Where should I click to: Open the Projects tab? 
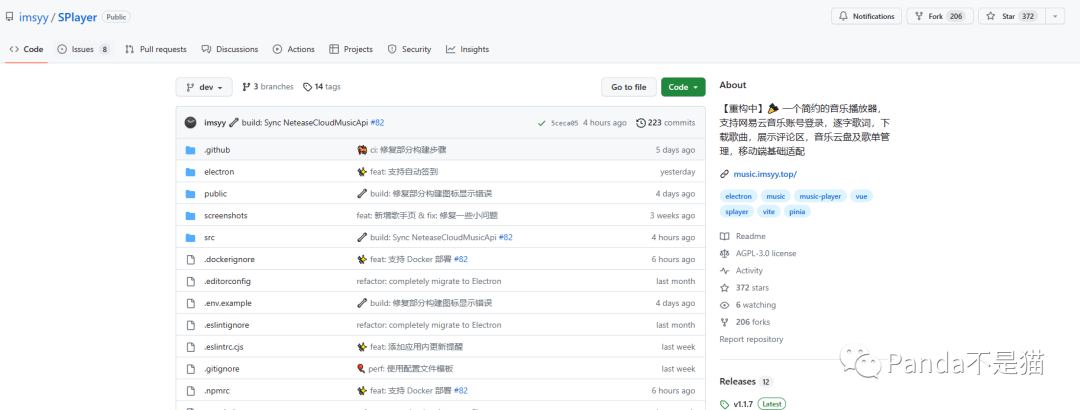pyautogui.click(x=351, y=49)
